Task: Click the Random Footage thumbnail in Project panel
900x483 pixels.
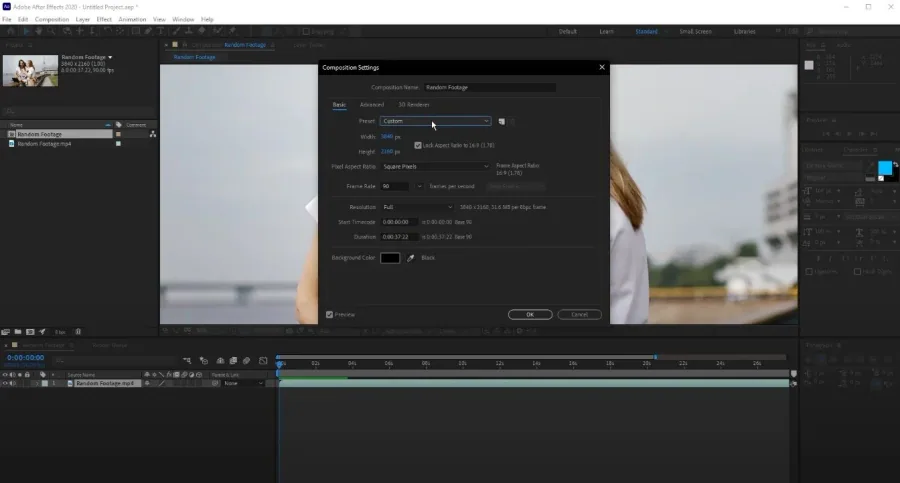Action: pyautogui.click(x=30, y=71)
